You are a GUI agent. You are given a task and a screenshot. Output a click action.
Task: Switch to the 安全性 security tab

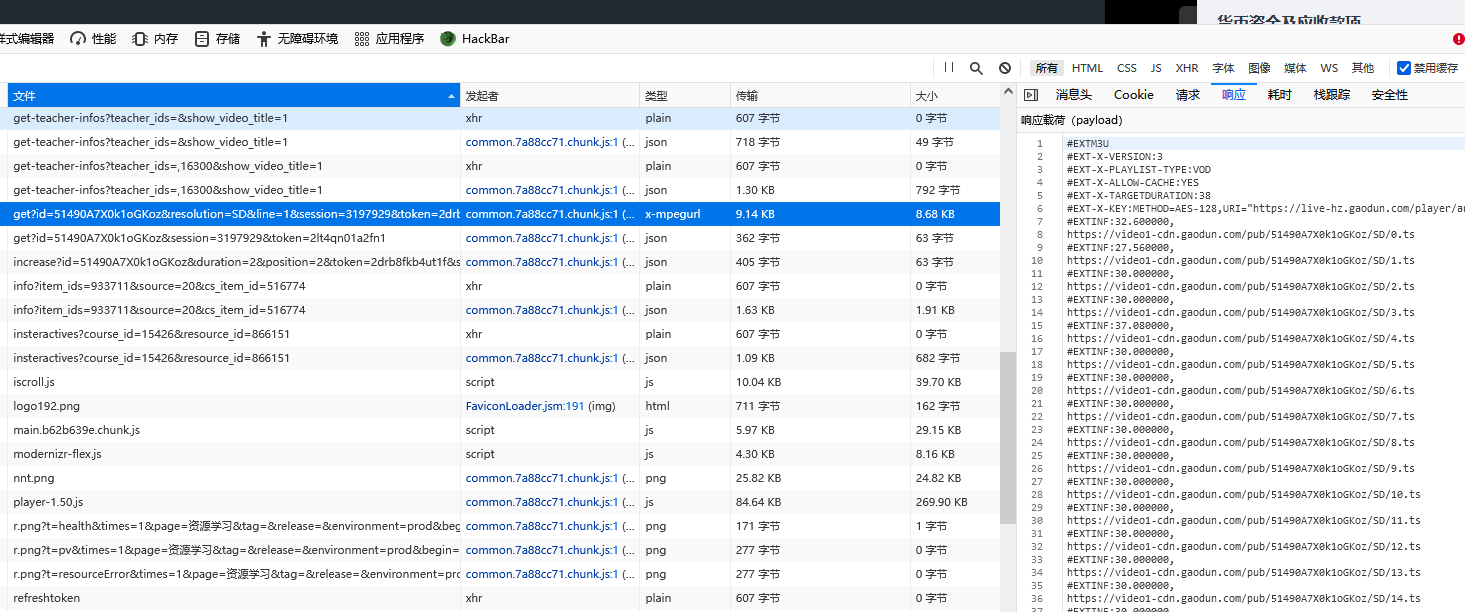(x=1389, y=95)
